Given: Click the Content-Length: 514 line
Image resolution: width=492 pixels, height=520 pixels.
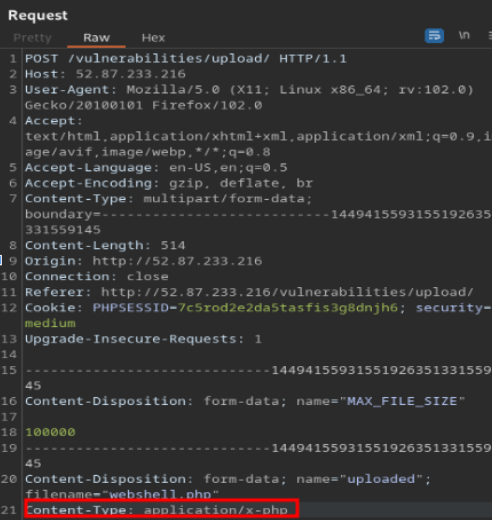Looking at the screenshot, I should click(x=105, y=245).
